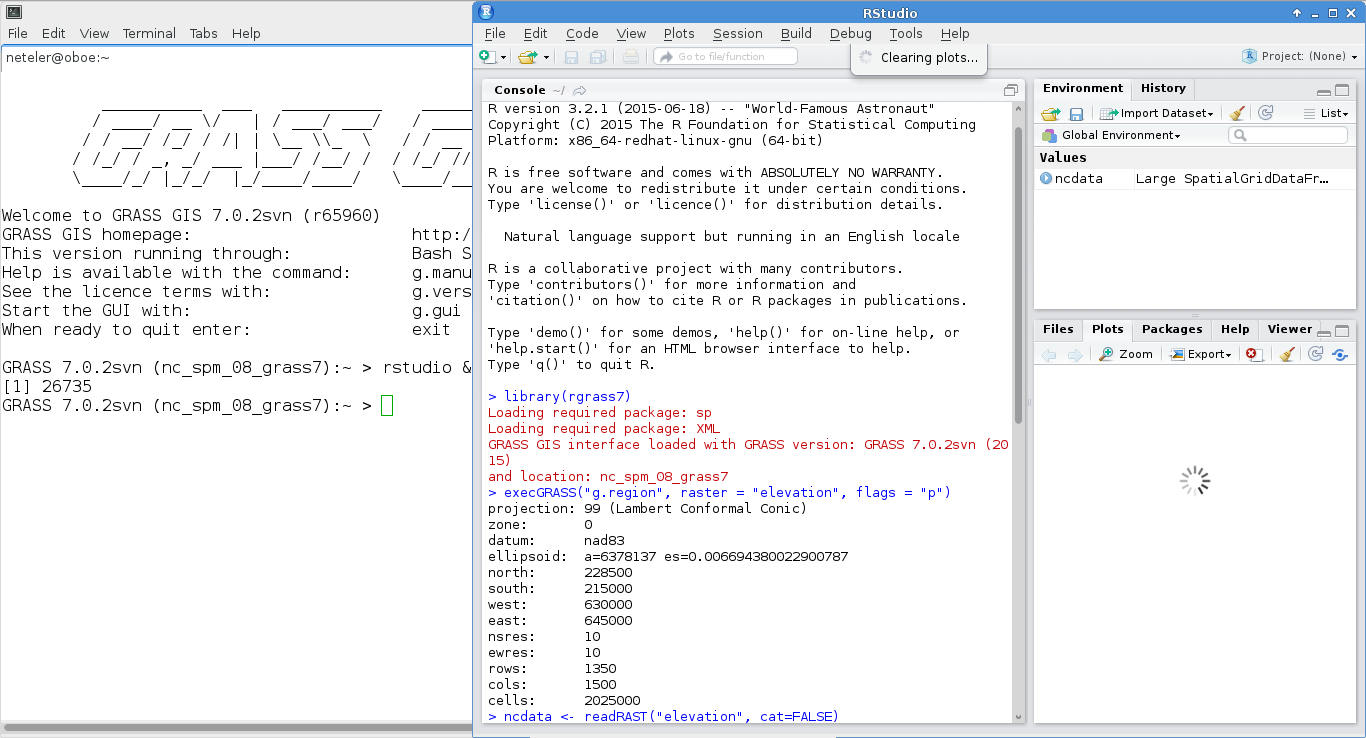Click the Zoom plot button
Screen dimensions: 1366x738
pos(1126,354)
